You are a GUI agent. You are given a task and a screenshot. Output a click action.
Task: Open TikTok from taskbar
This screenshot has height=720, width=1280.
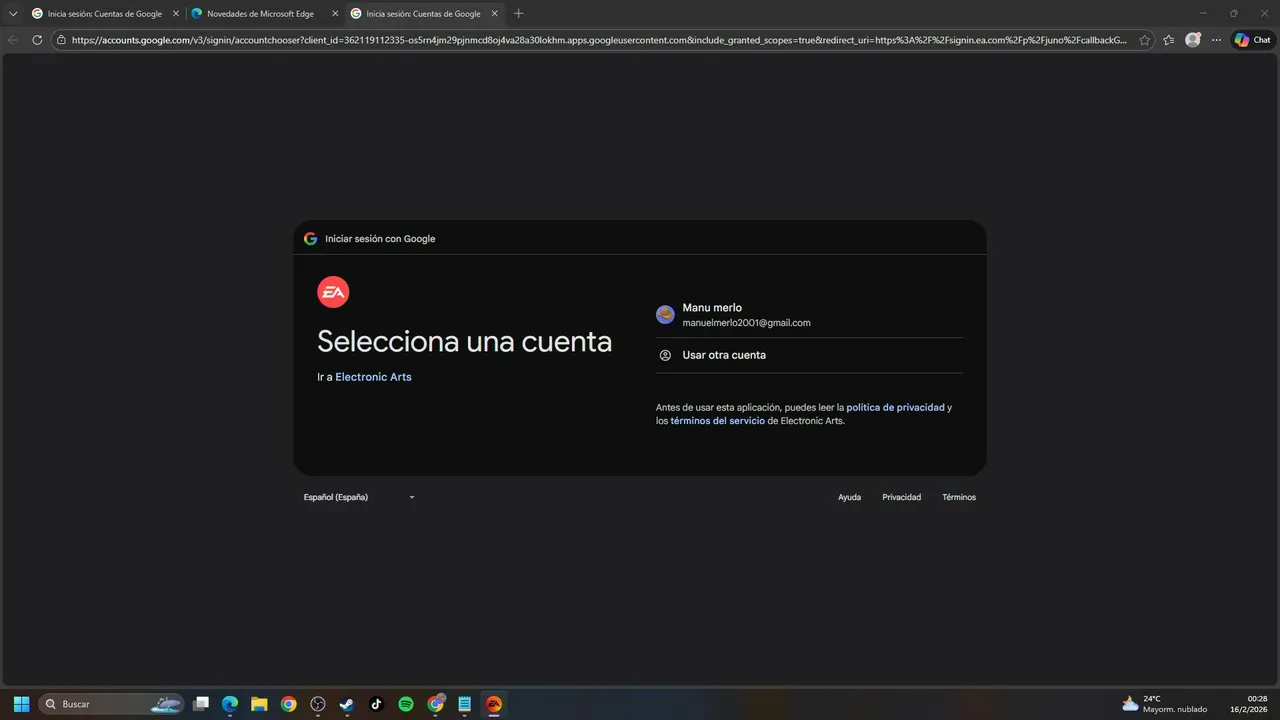click(x=376, y=704)
